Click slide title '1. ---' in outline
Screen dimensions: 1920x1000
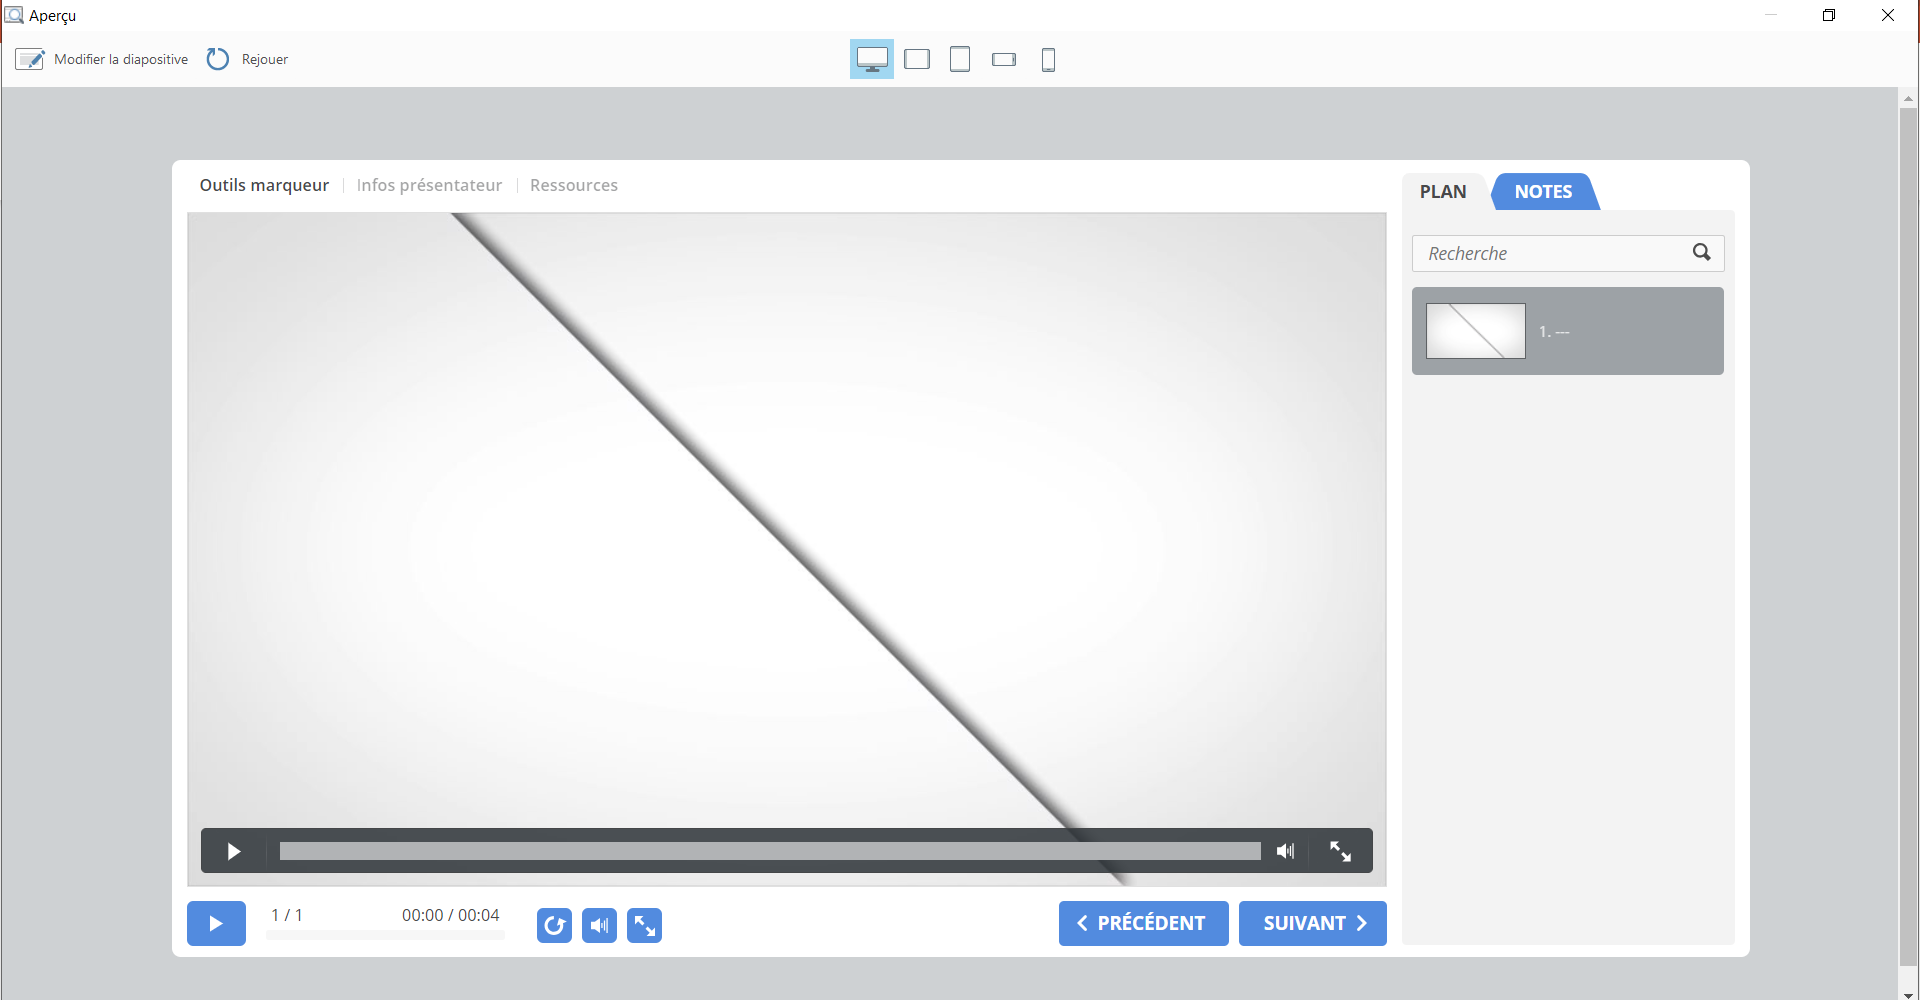(x=1554, y=332)
